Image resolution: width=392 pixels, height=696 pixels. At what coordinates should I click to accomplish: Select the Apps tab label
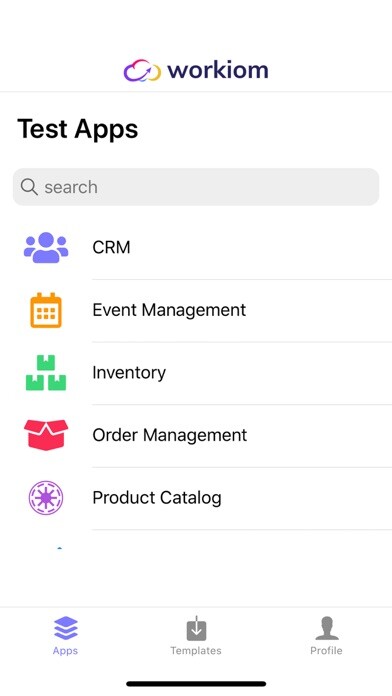65,651
